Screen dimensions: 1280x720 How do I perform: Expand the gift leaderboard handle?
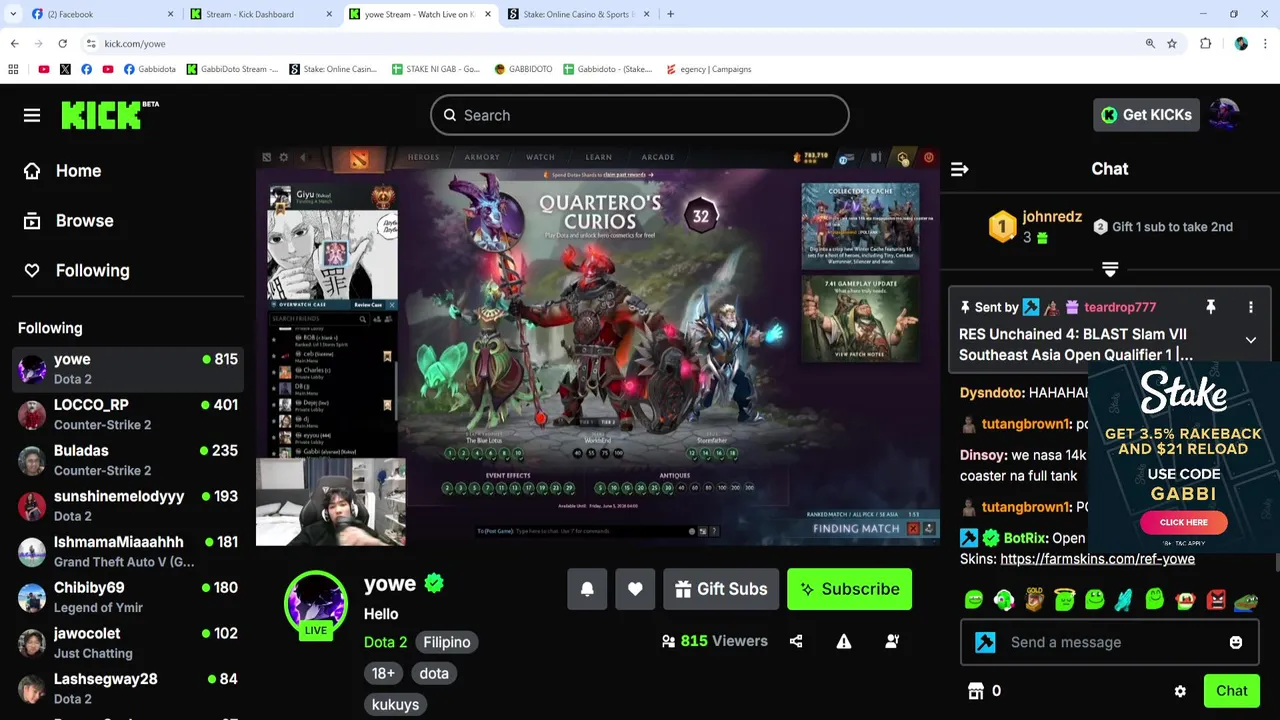click(1110, 269)
